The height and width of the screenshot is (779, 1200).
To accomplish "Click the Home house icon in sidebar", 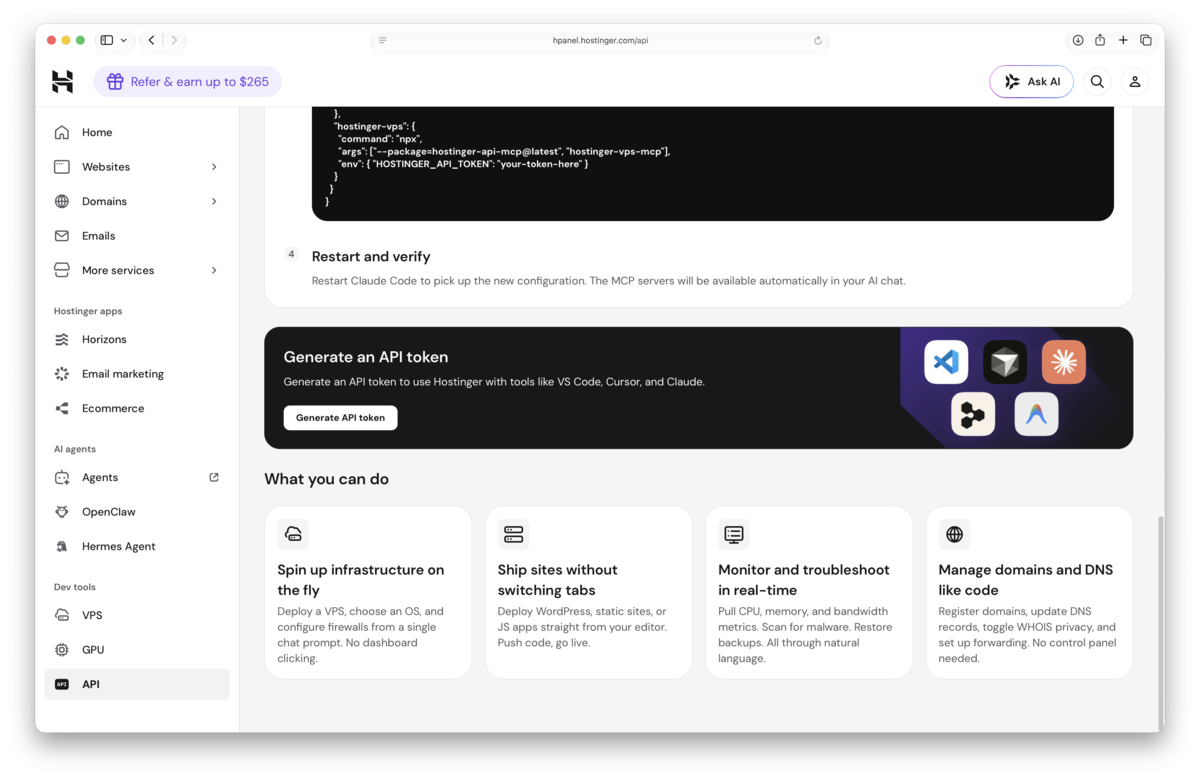I will pyautogui.click(x=62, y=132).
